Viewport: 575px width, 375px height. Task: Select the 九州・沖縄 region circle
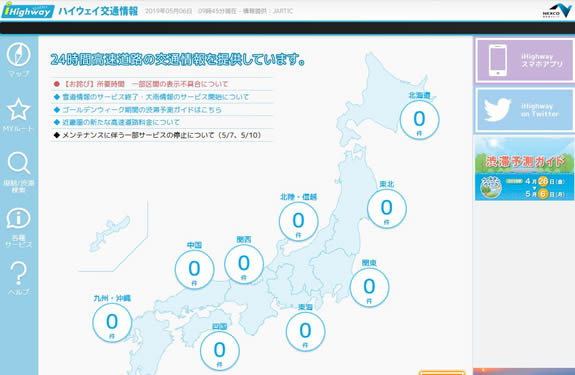click(x=112, y=323)
